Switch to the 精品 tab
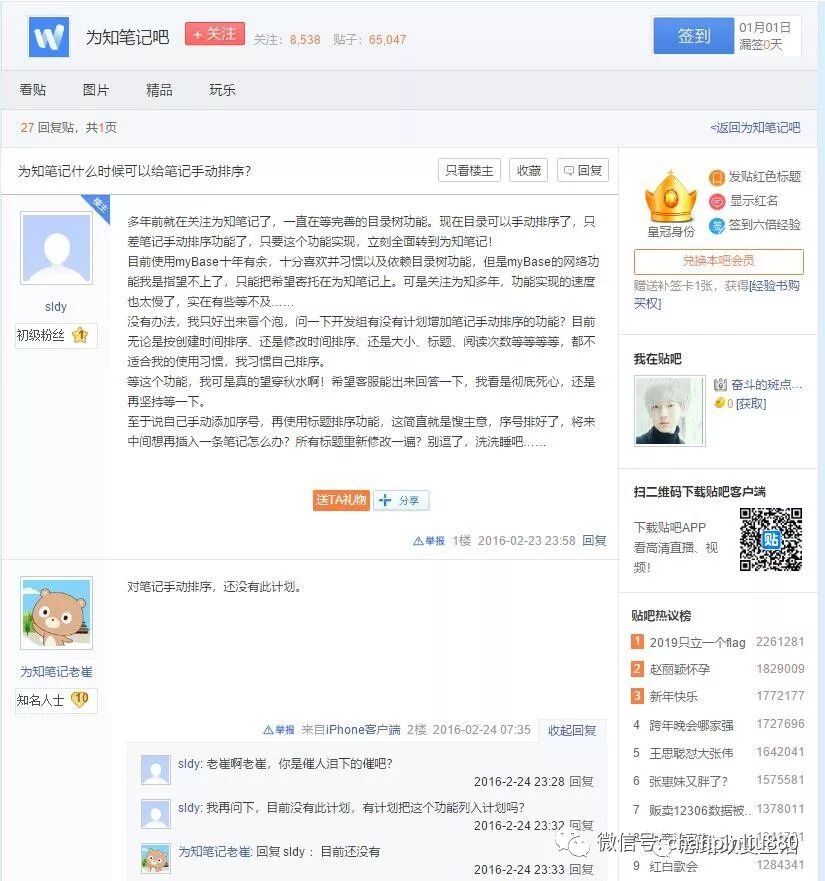This screenshot has height=881, width=825. click(159, 90)
